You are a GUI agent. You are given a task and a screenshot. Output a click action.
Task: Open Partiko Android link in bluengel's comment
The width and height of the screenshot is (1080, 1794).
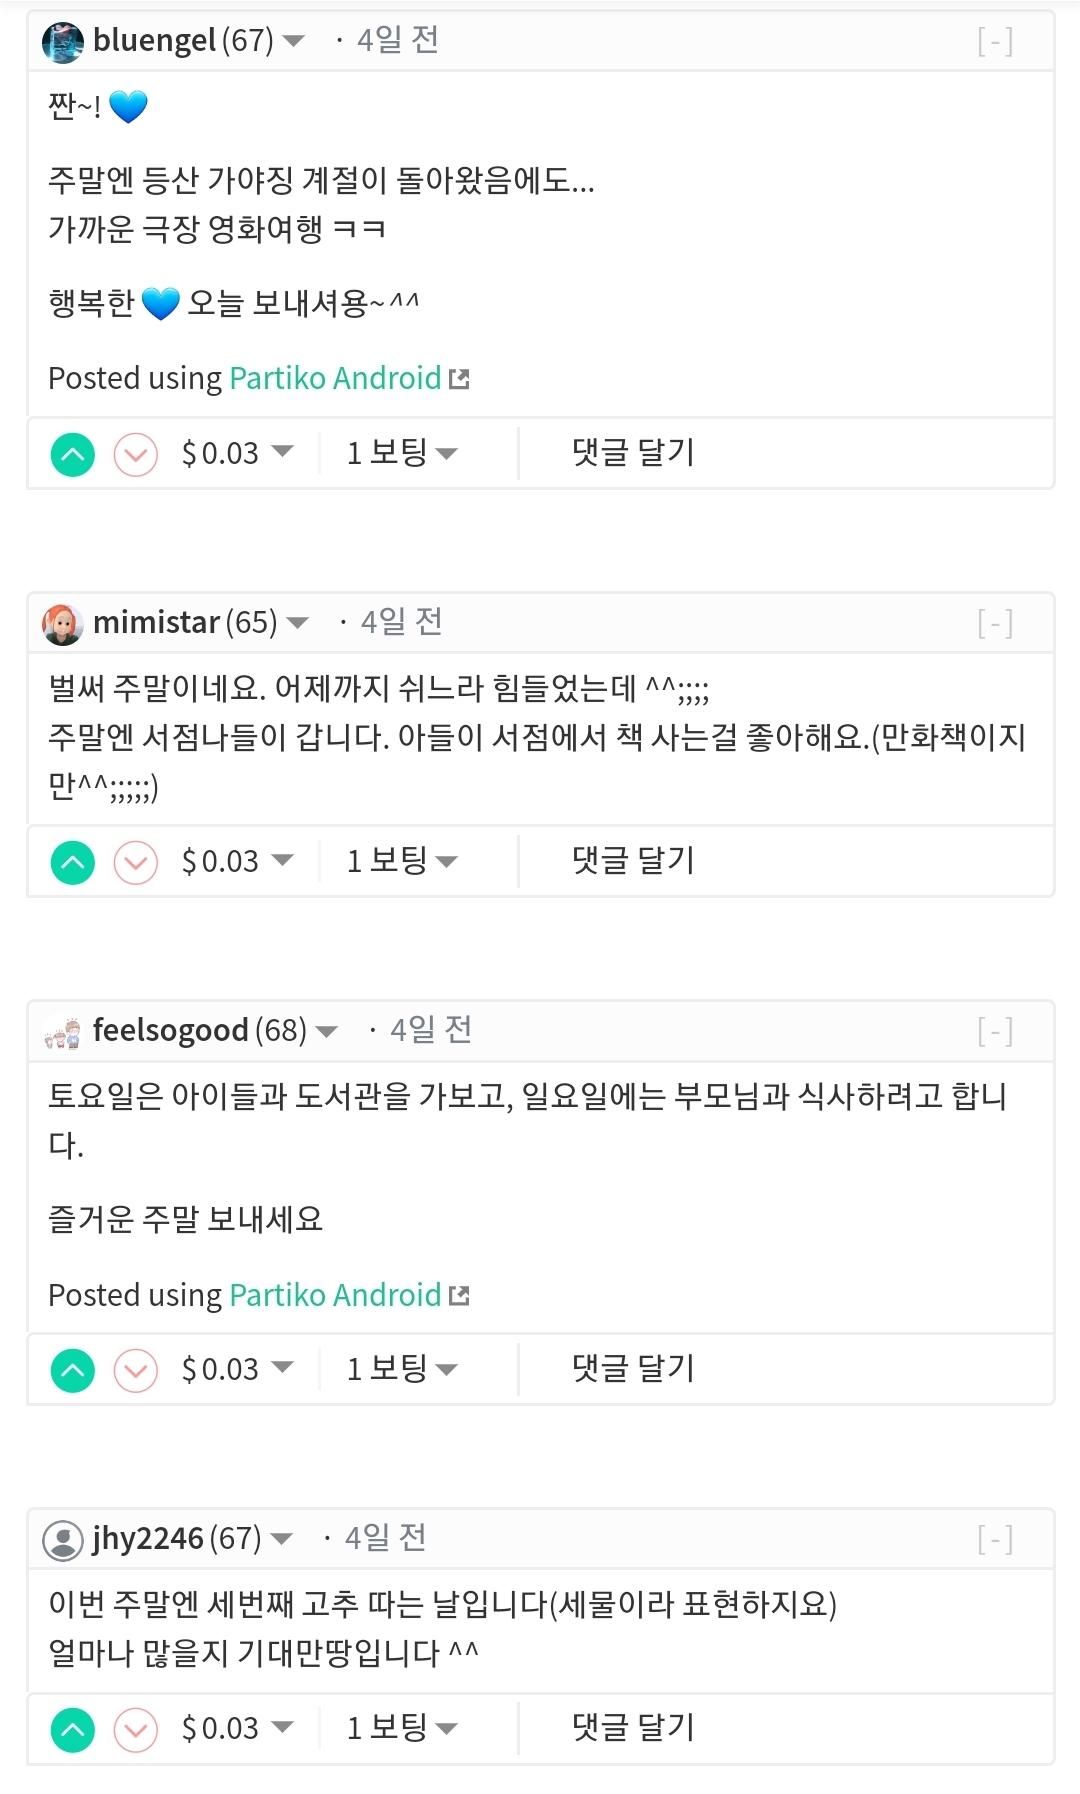click(x=336, y=378)
